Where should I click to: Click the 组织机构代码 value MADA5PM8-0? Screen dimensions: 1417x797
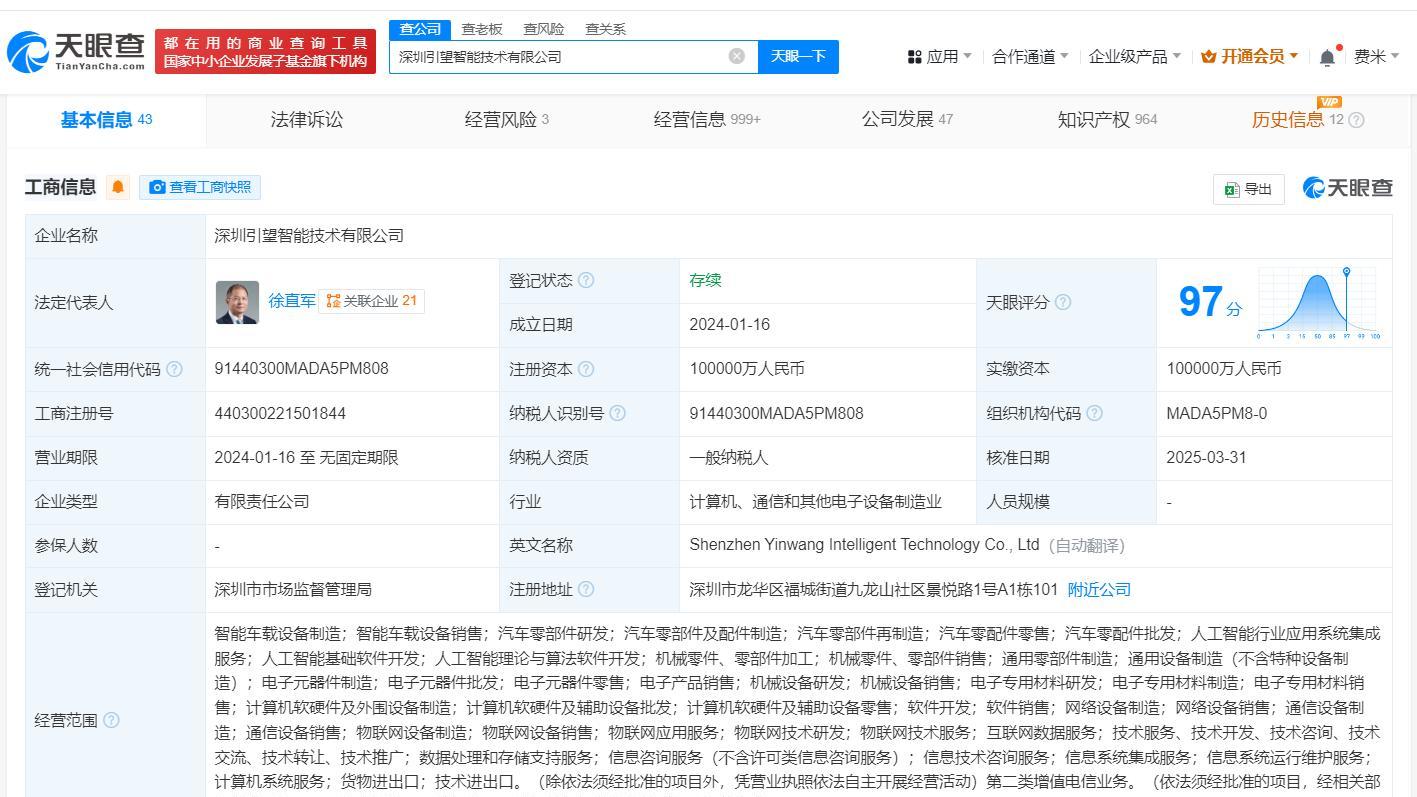tap(1216, 413)
